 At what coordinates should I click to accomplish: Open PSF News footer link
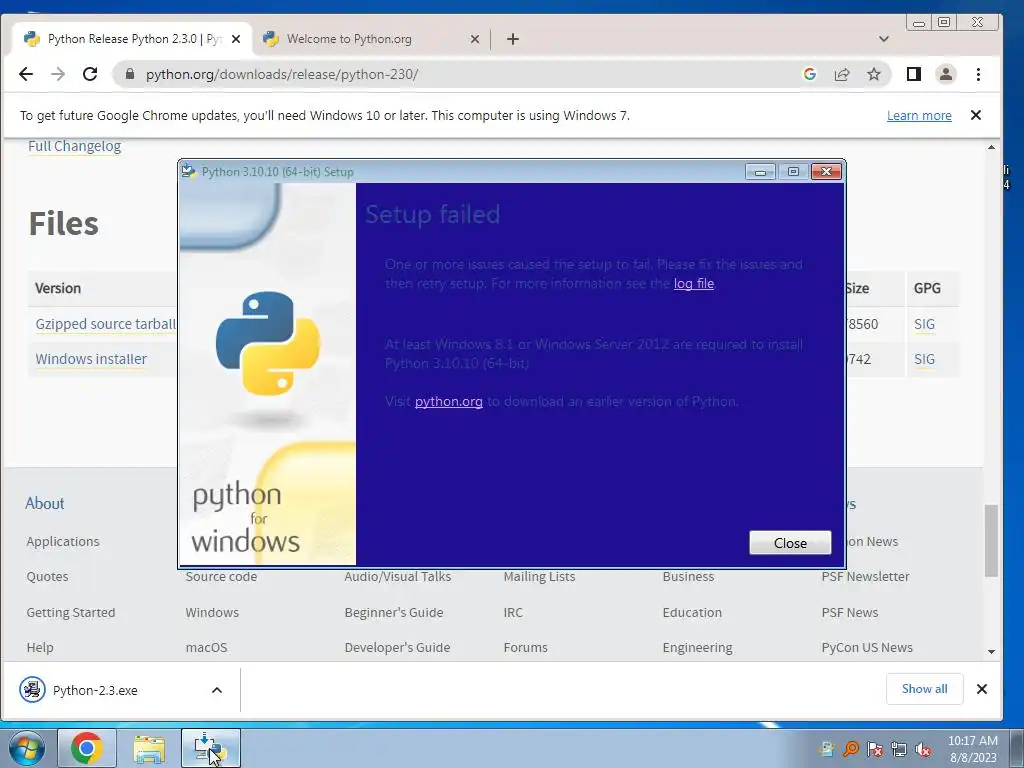coord(850,613)
